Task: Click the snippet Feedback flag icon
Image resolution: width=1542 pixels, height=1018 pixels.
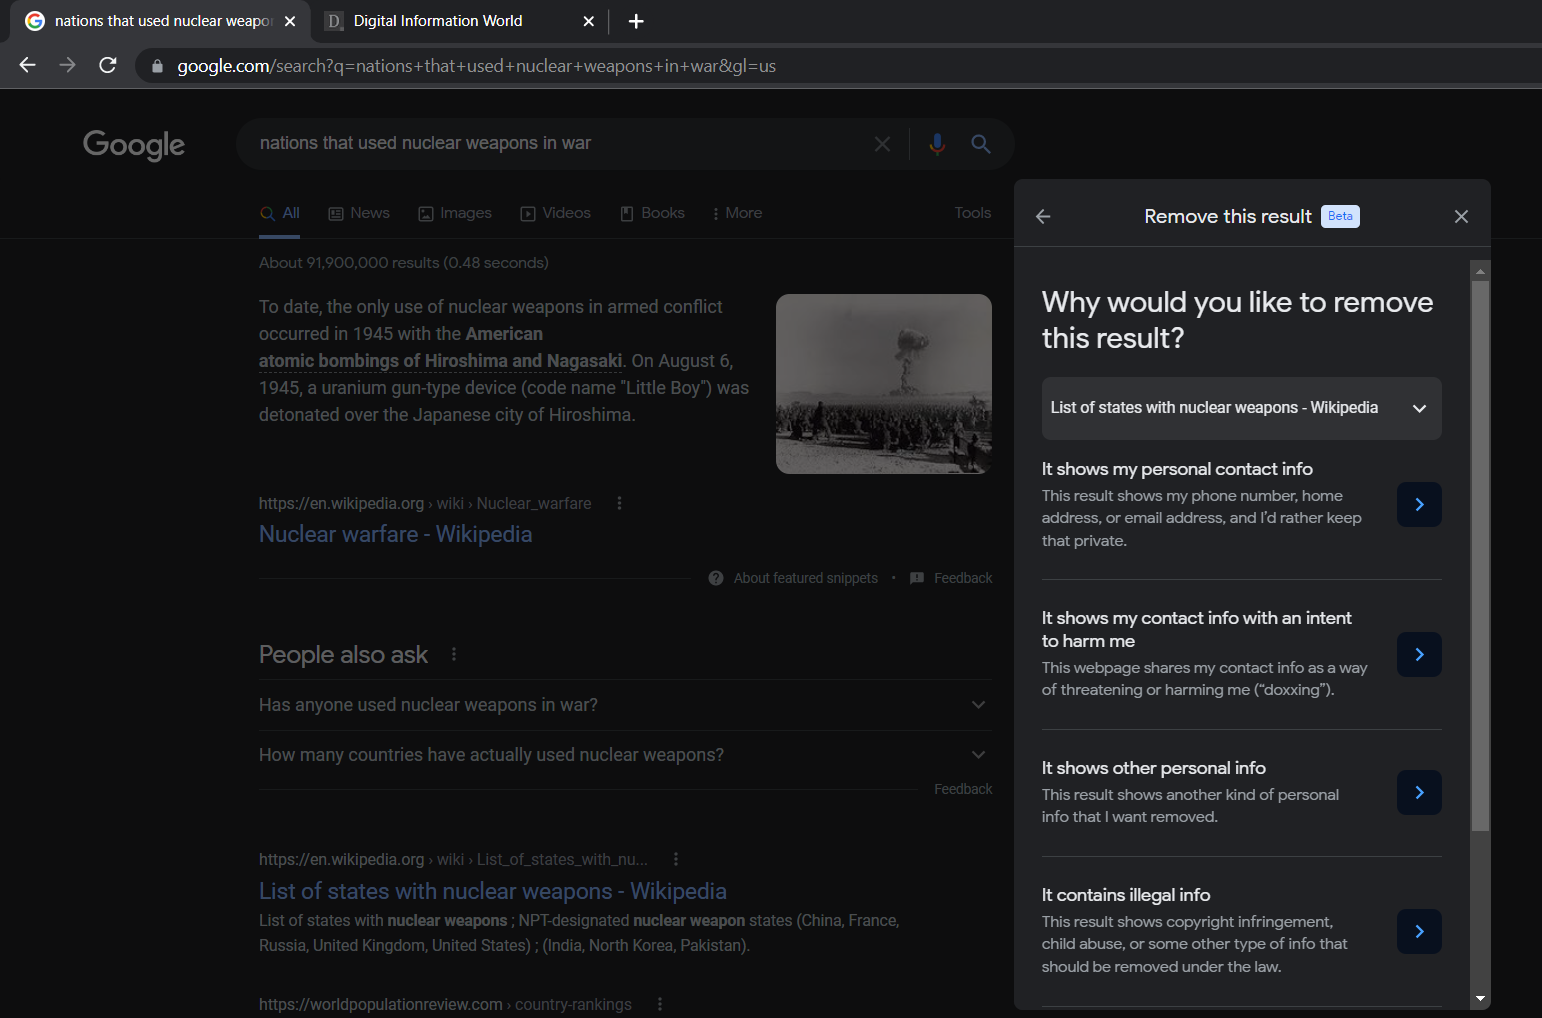Action: click(917, 578)
